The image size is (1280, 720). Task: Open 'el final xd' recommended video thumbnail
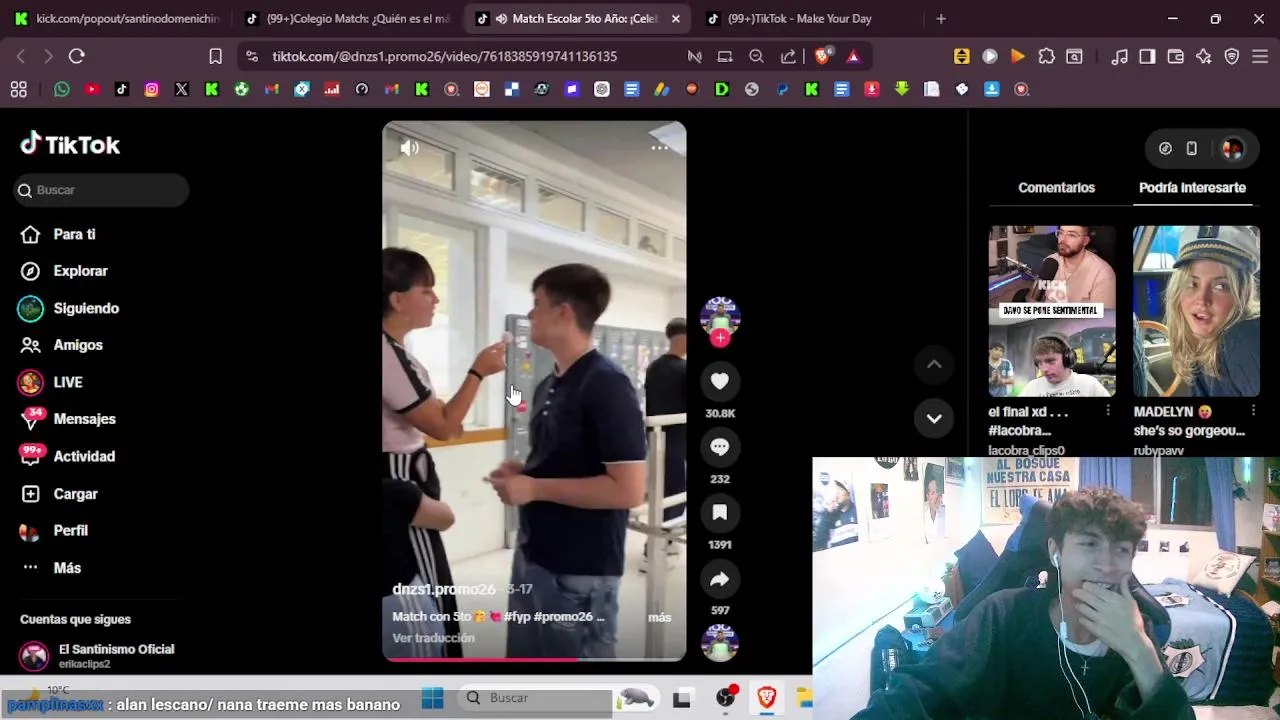point(1052,311)
